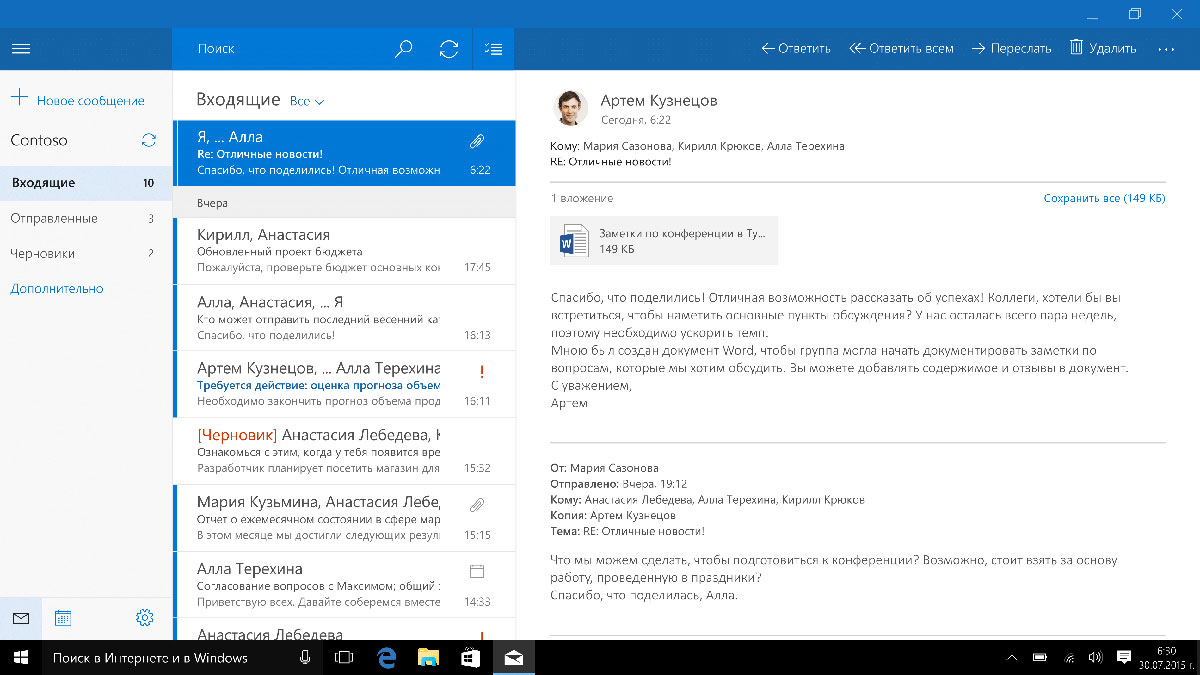Open the Черновики folder
Viewport: 1200px width, 675px height.
click(x=86, y=253)
